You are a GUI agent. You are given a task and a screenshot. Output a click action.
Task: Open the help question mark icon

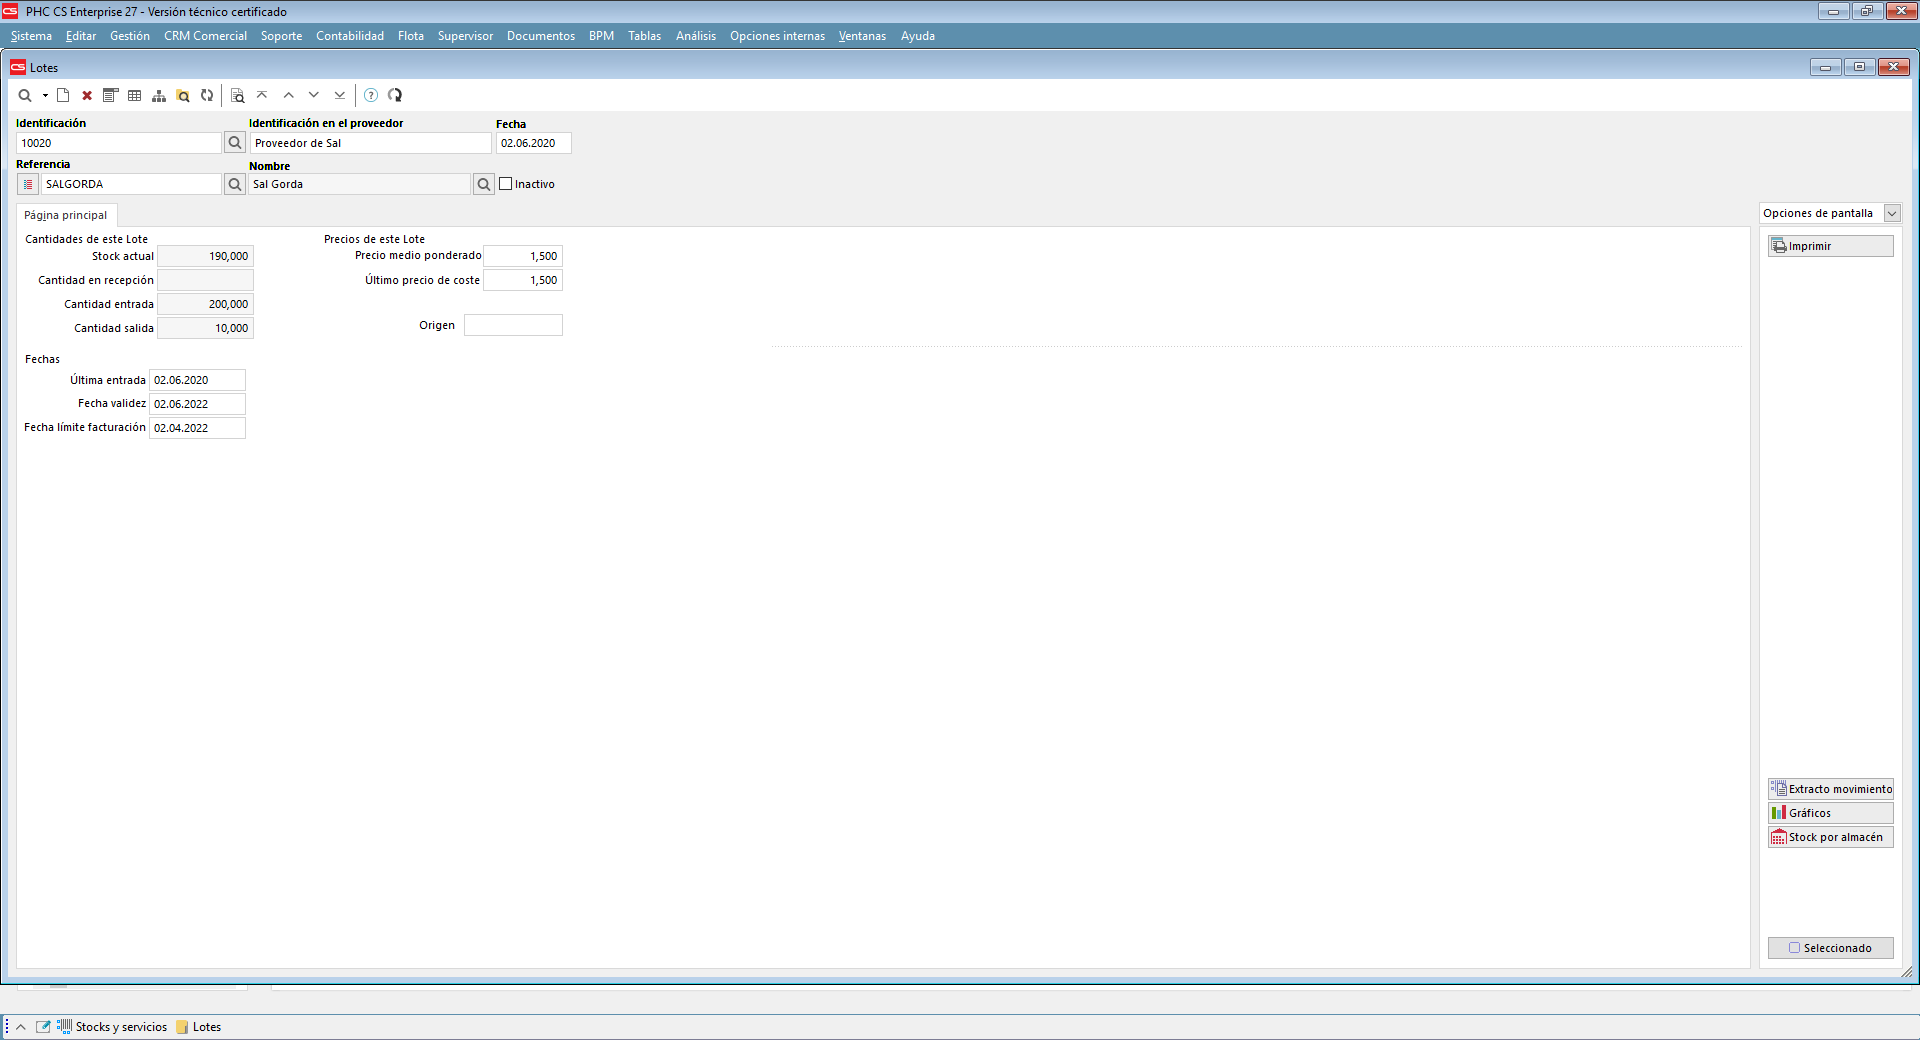click(371, 95)
